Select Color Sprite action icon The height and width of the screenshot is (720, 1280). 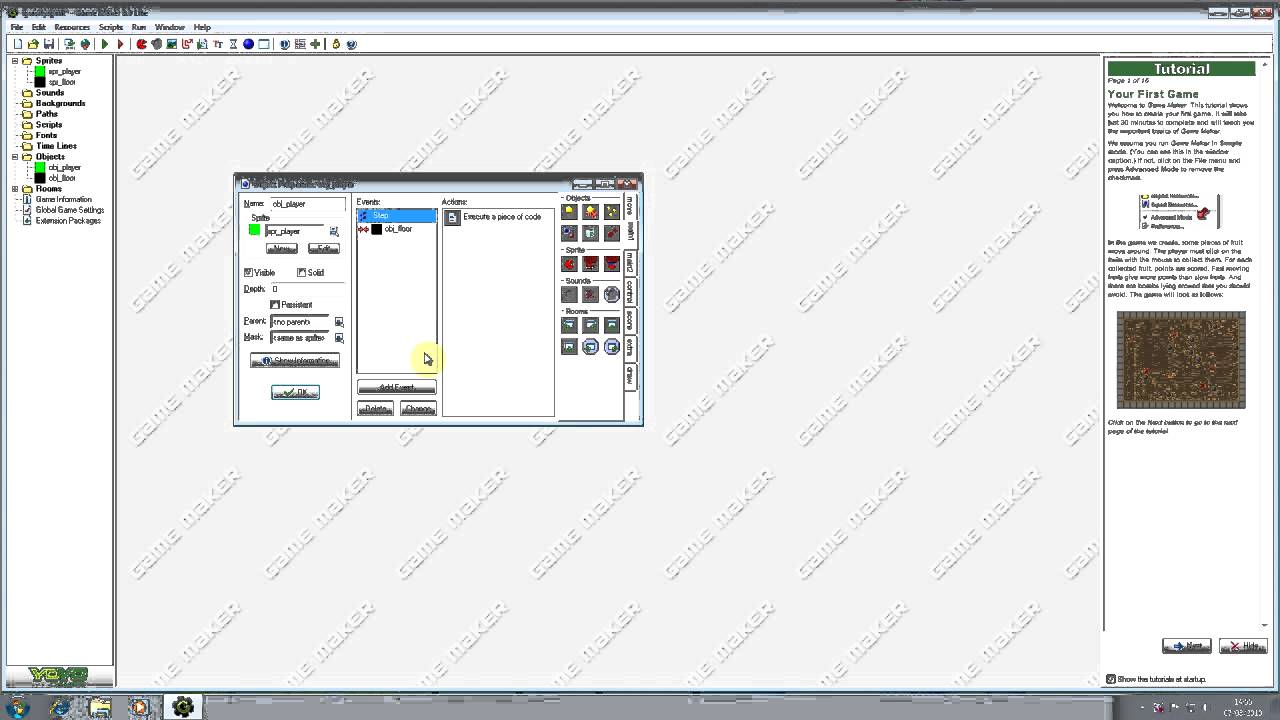click(612, 264)
